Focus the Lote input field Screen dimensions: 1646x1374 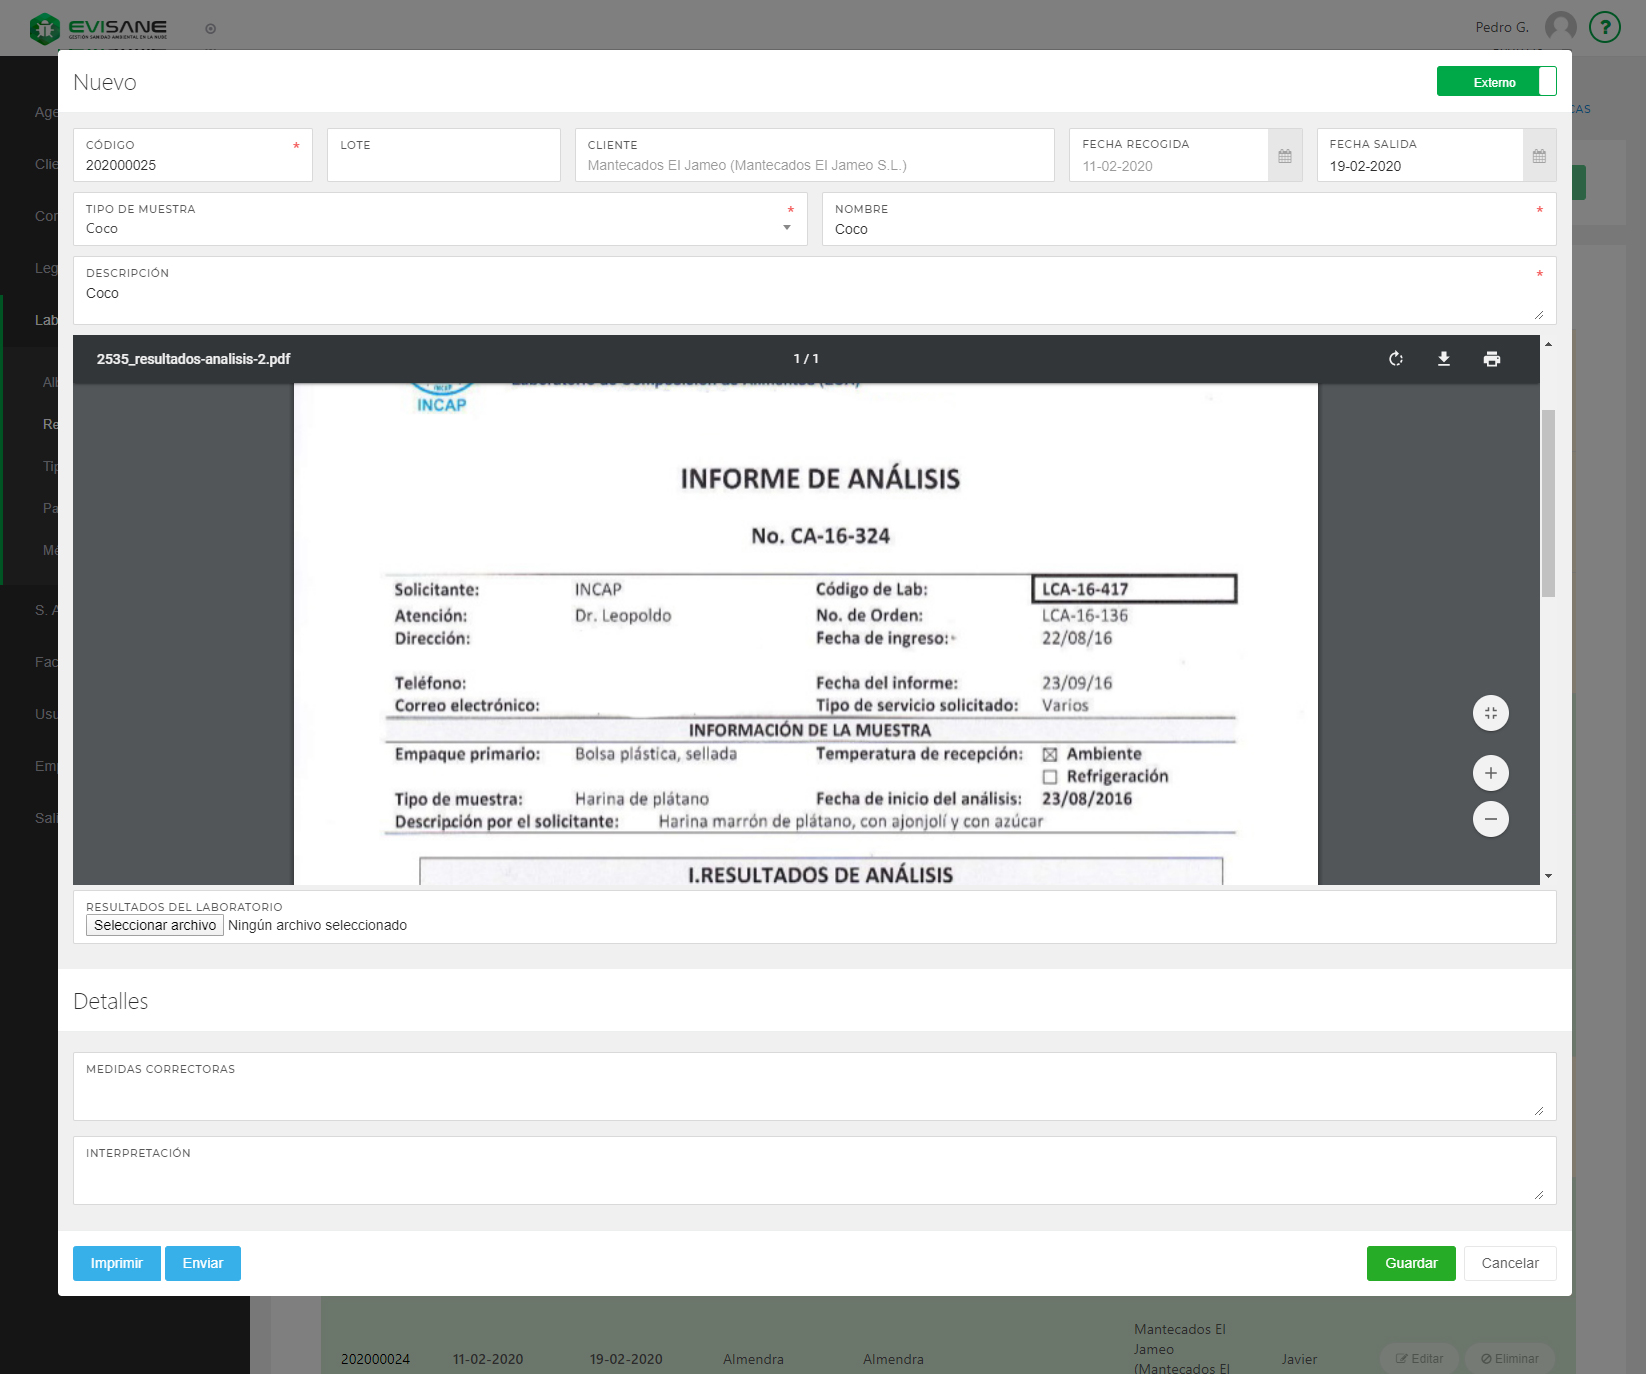pyautogui.click(x=444, y=155)
